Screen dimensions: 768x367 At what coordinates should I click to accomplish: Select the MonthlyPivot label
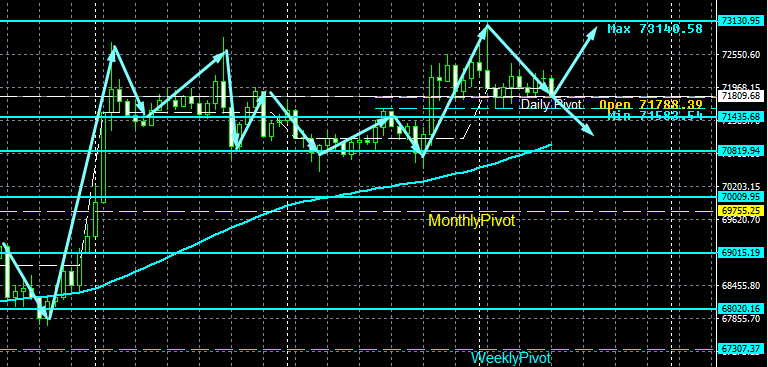point(472,220)
